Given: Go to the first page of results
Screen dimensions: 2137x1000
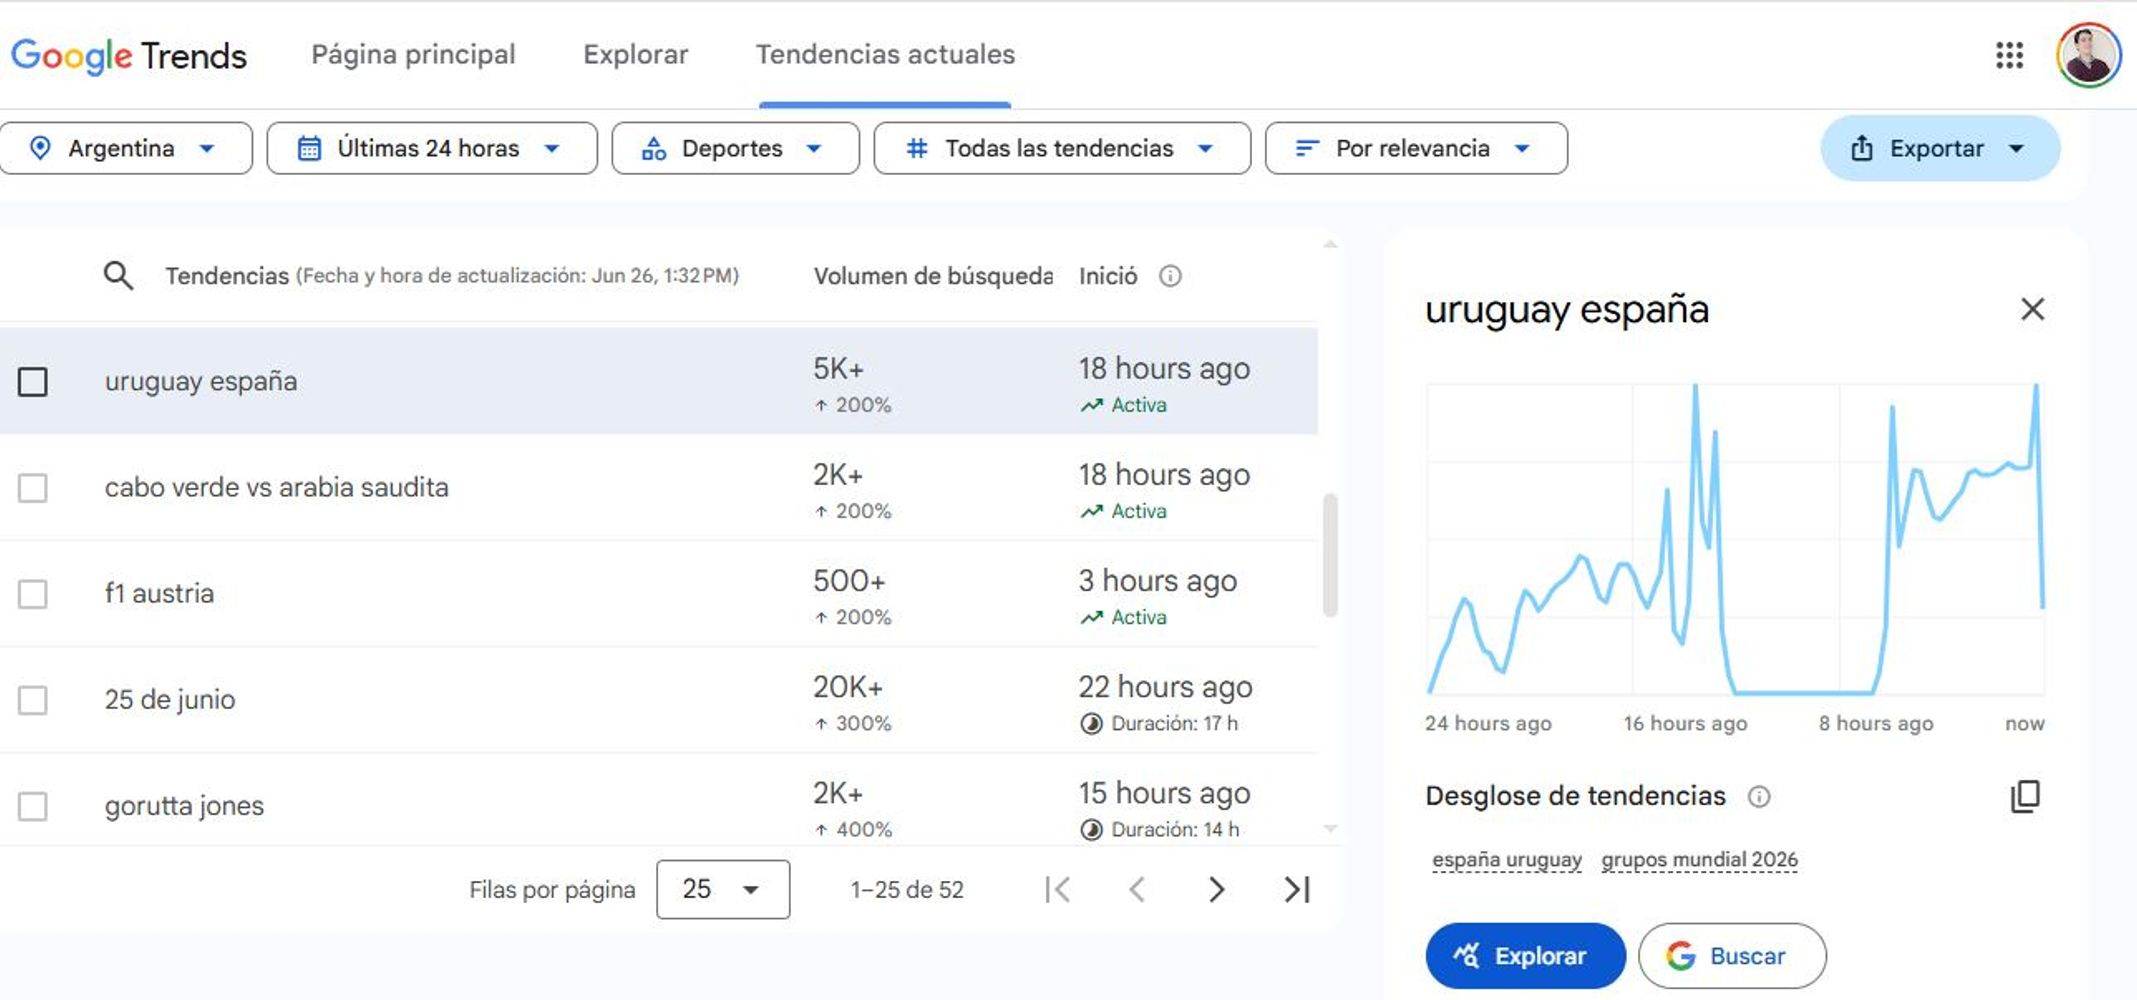Looking at the screenshot, I should [1057, 889].
